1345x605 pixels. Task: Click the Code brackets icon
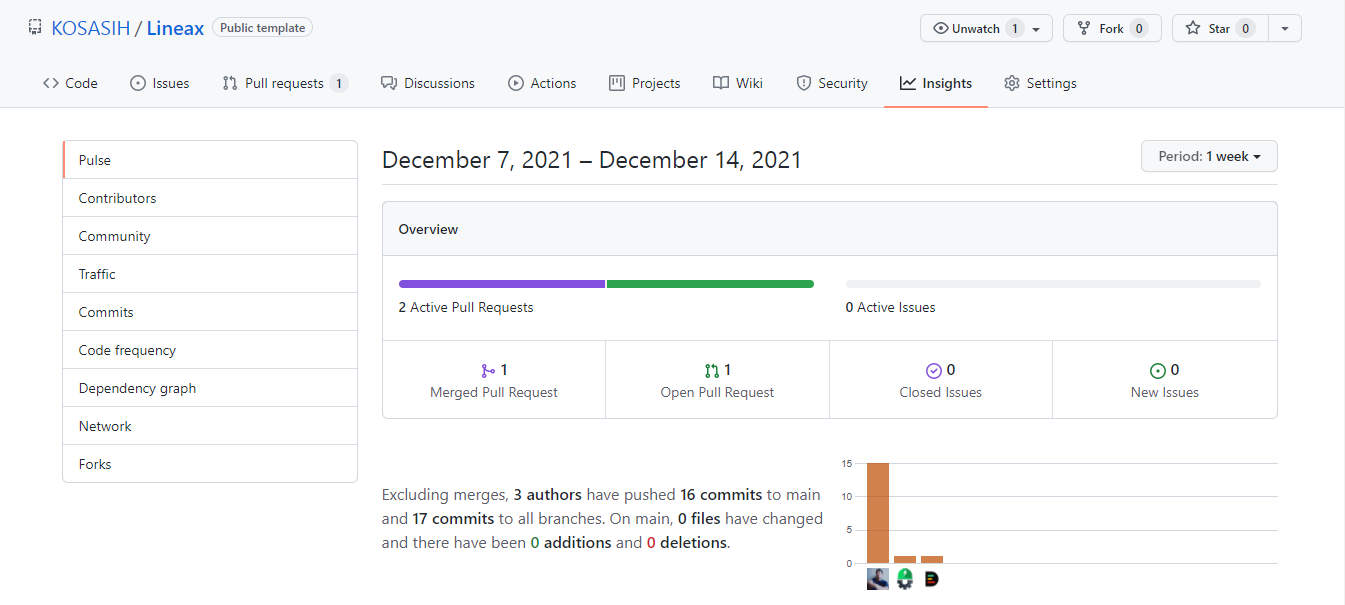(x=51, y=83)
